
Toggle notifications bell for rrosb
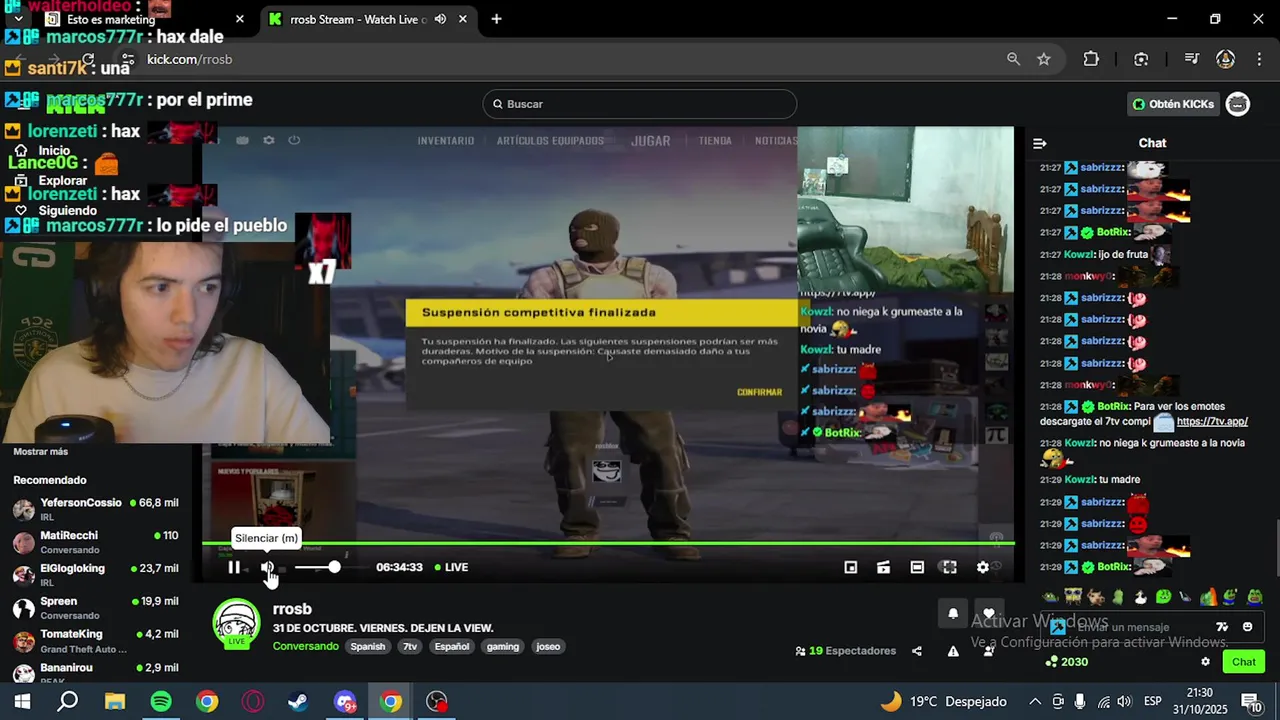(x=953, y=614)
